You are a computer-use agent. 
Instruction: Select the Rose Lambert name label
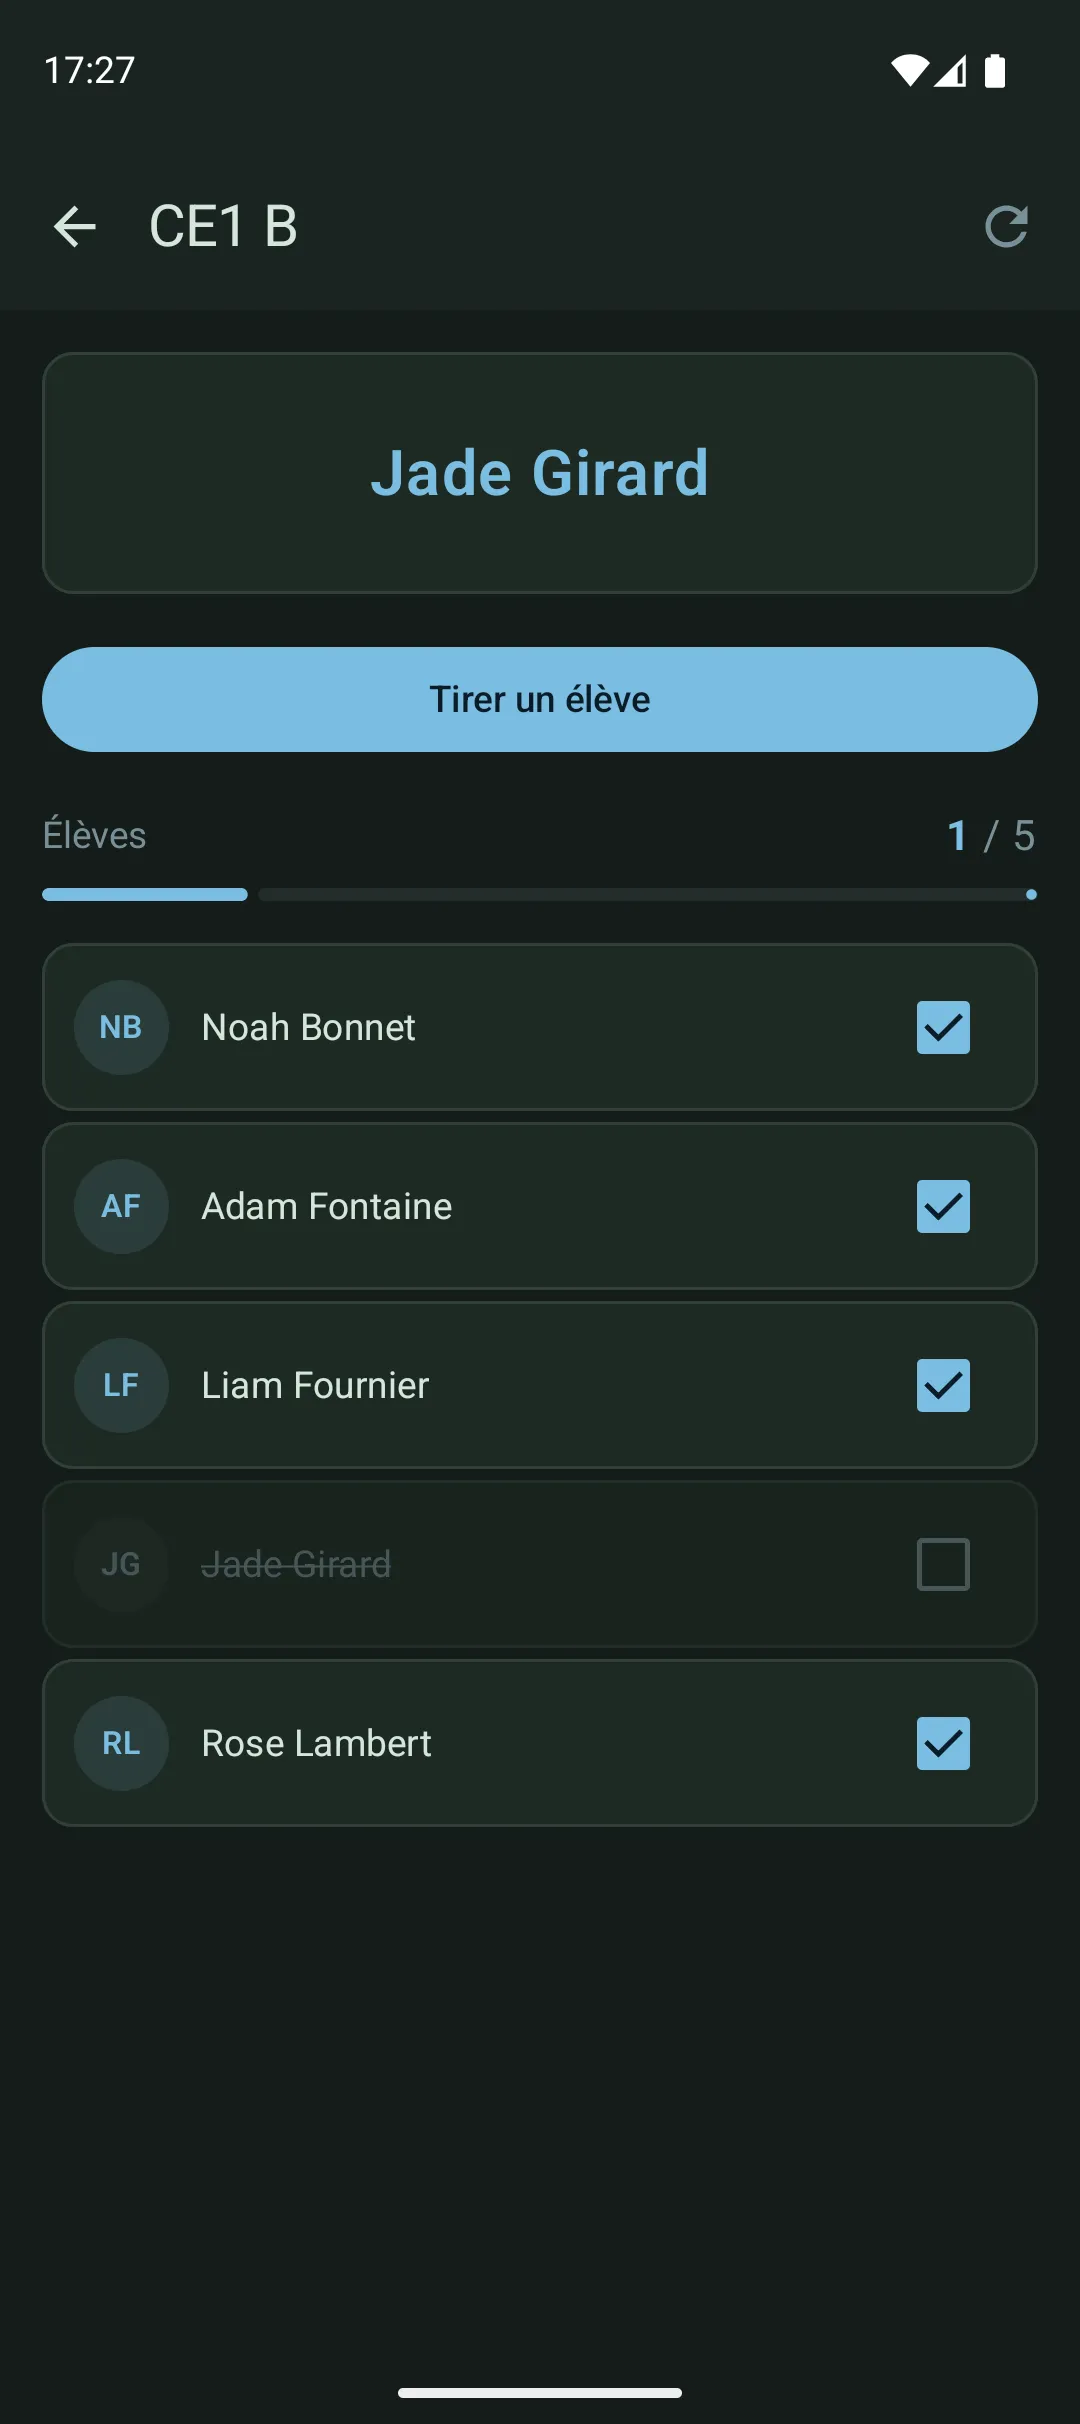click(316, 1743)
